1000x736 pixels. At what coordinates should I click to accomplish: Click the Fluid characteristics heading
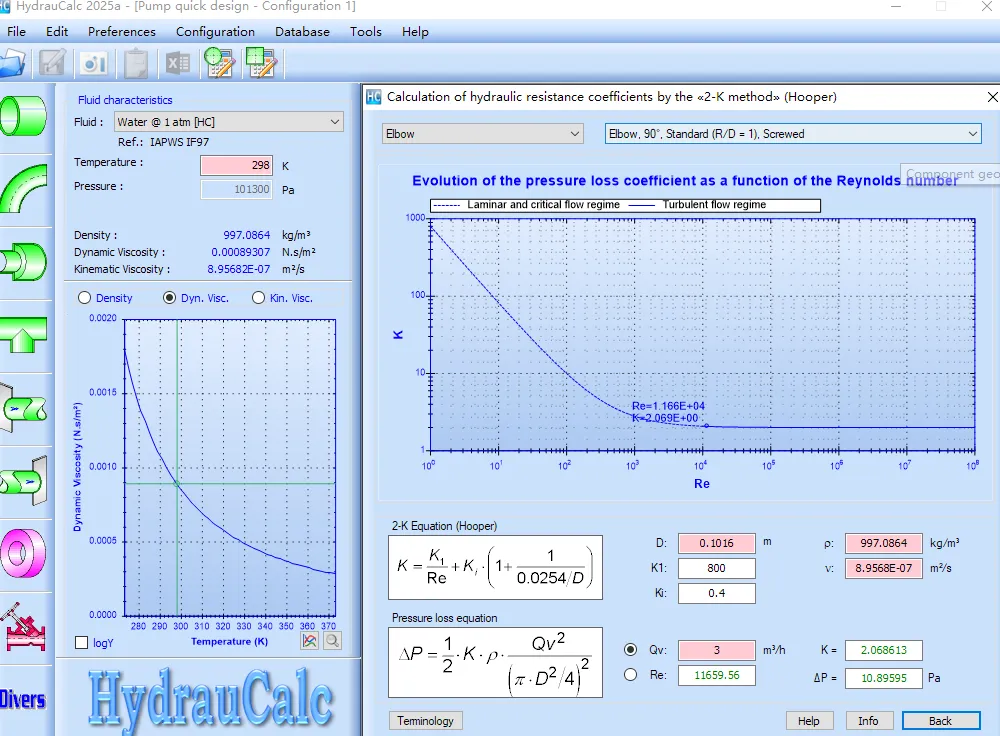coord(125,100)
